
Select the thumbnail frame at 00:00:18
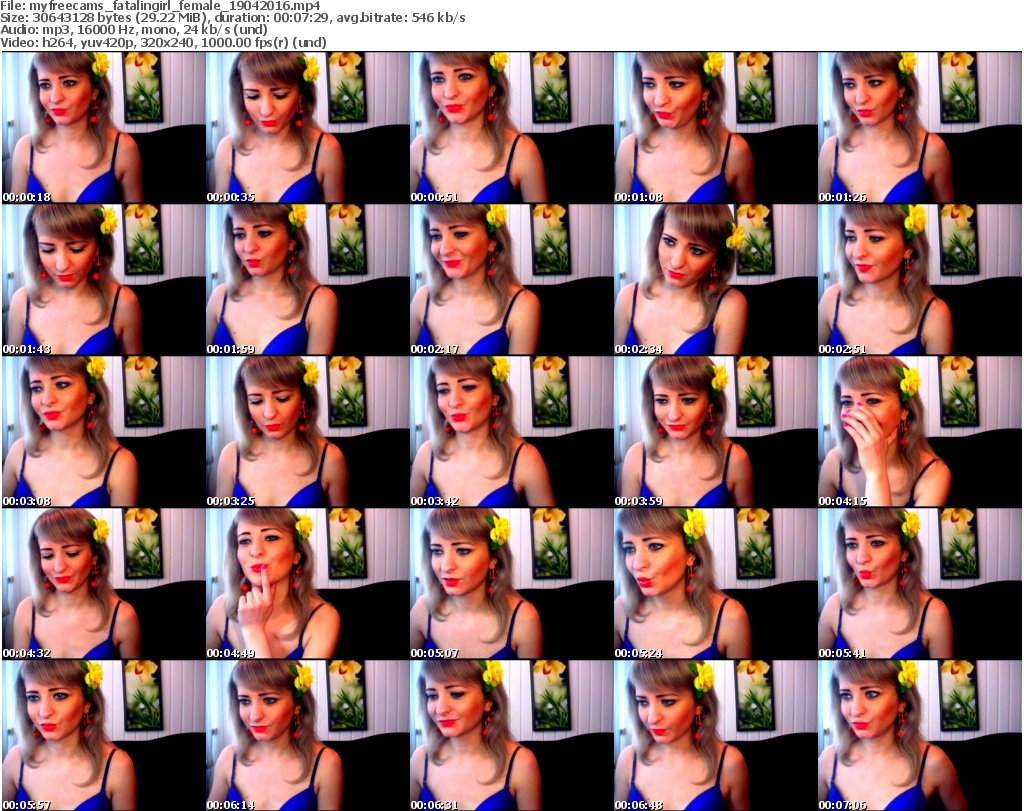(x=104, y=127)
